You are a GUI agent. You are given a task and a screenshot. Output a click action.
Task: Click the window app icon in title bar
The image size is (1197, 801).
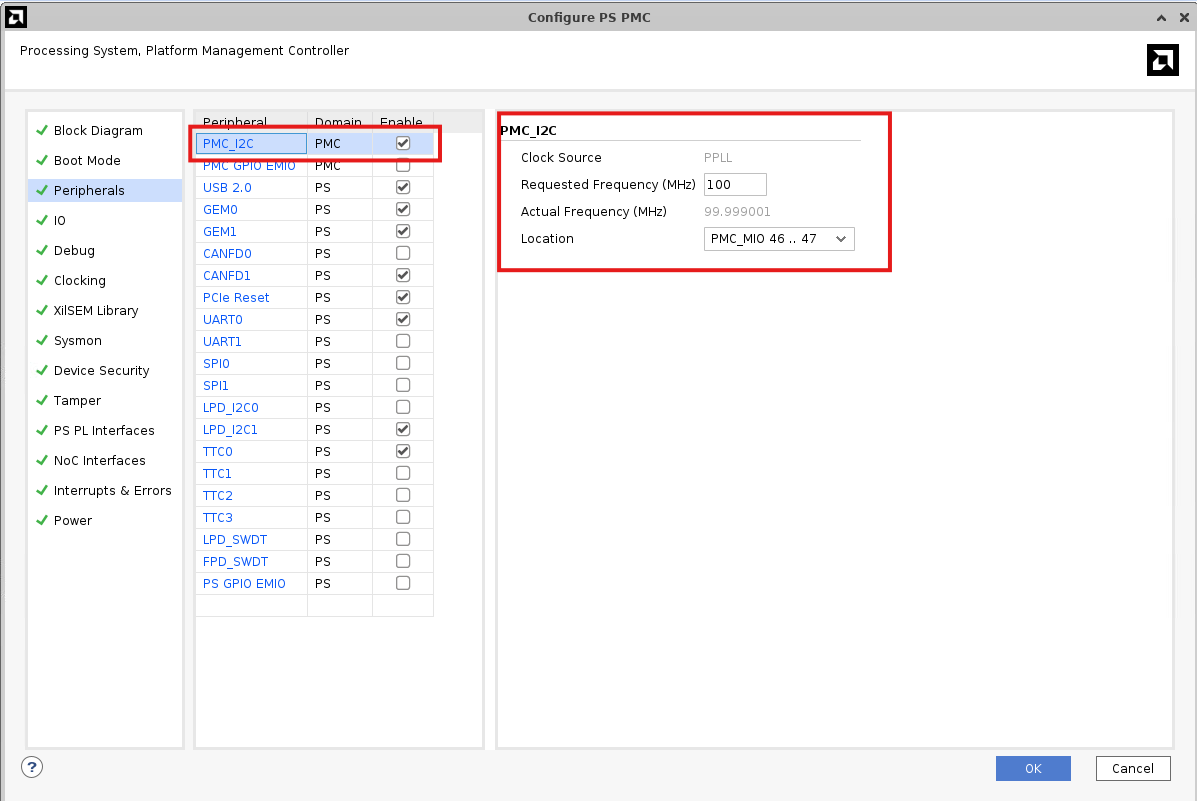click(15, 17)
